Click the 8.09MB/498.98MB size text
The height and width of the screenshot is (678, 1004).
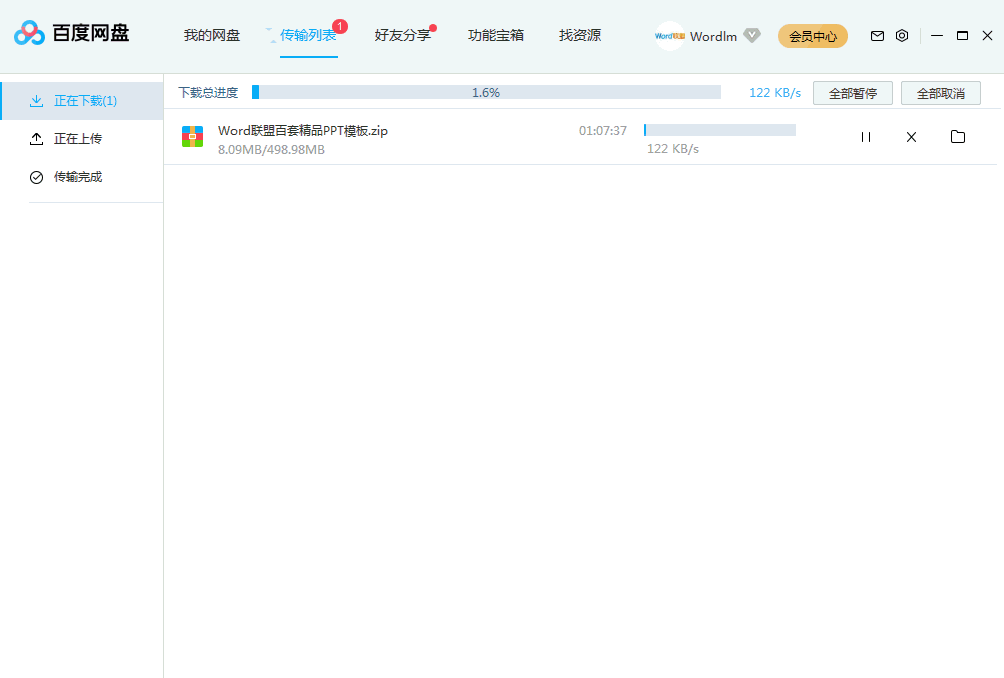coord(271,149)
